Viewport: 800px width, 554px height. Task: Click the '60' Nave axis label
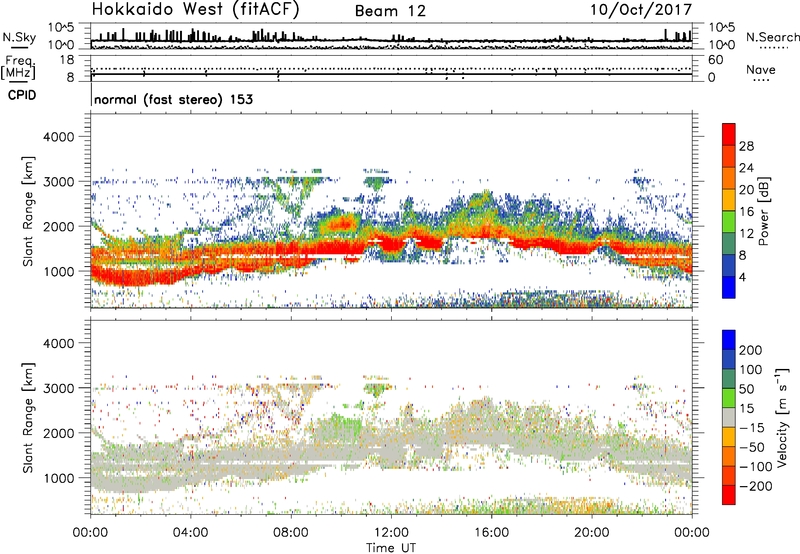[715, 60]
